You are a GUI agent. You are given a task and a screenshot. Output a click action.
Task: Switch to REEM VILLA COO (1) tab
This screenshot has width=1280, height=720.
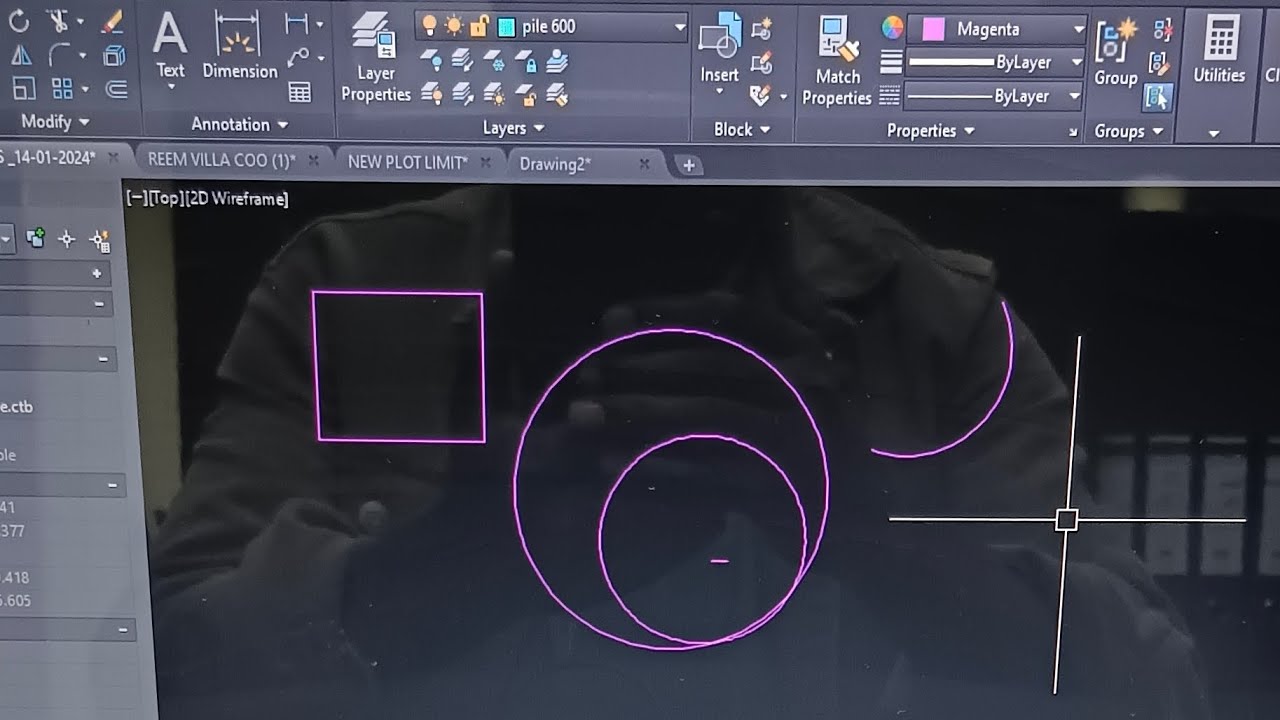[222, 160]
